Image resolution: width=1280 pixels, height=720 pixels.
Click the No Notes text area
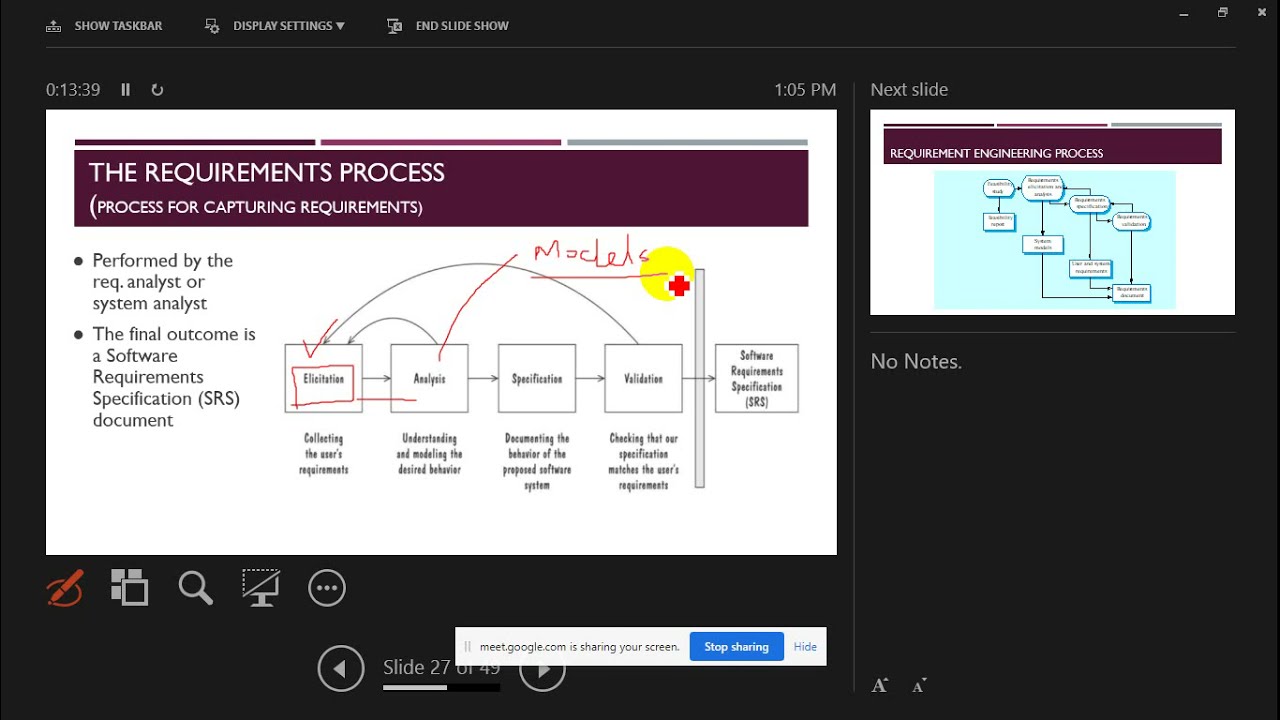tap(916, 362)
